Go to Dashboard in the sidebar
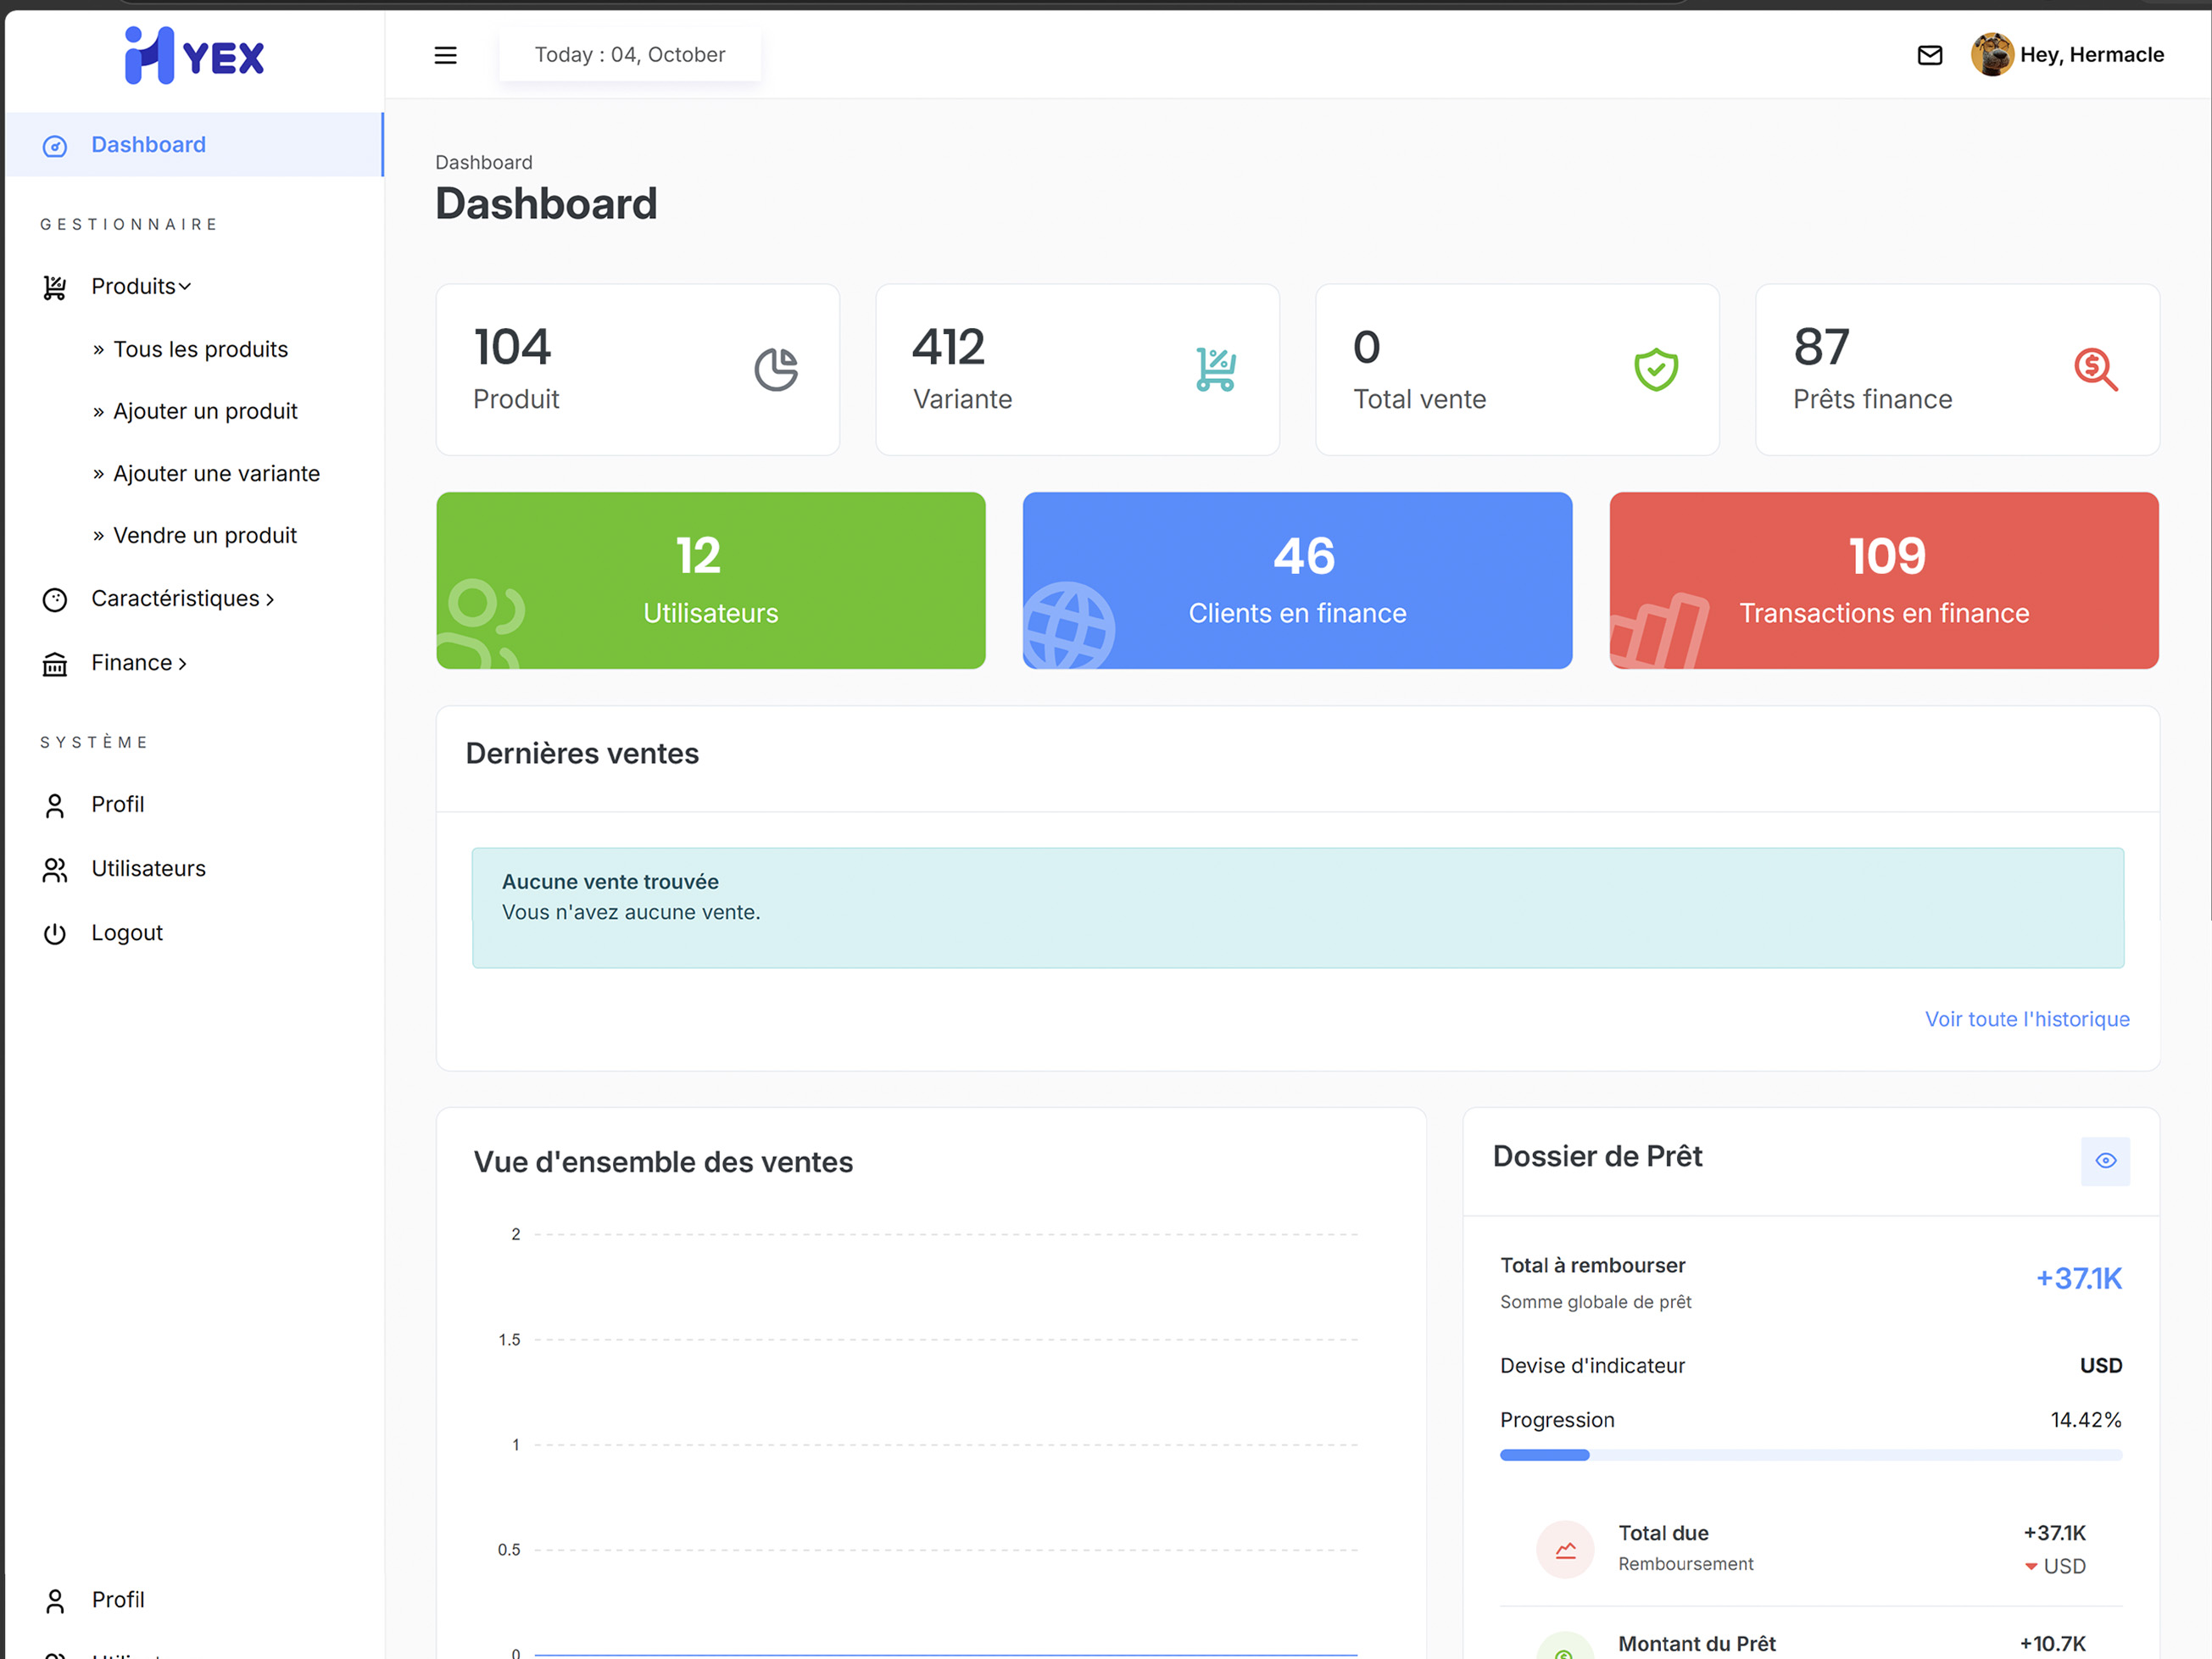The width and height of the screenshot is (2212, 1659). 194,145
